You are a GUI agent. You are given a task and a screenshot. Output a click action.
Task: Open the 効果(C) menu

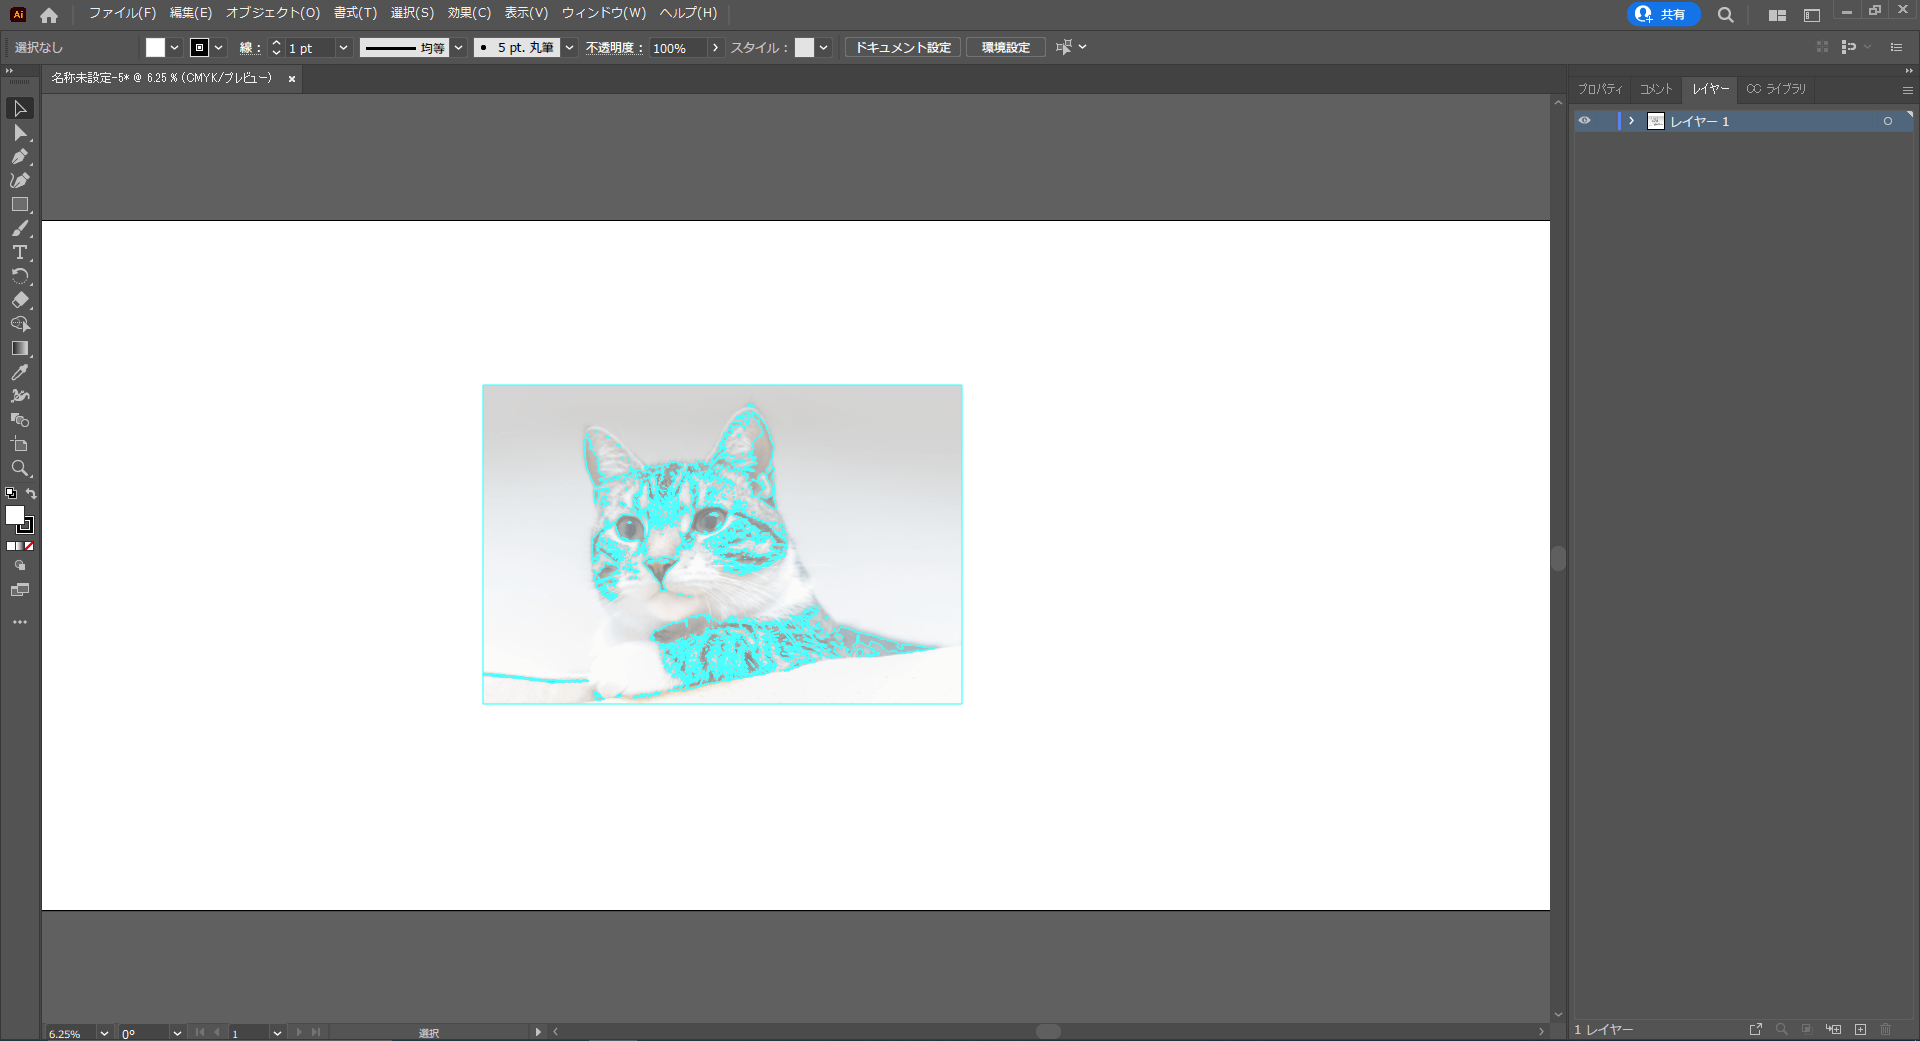point(469,13)
